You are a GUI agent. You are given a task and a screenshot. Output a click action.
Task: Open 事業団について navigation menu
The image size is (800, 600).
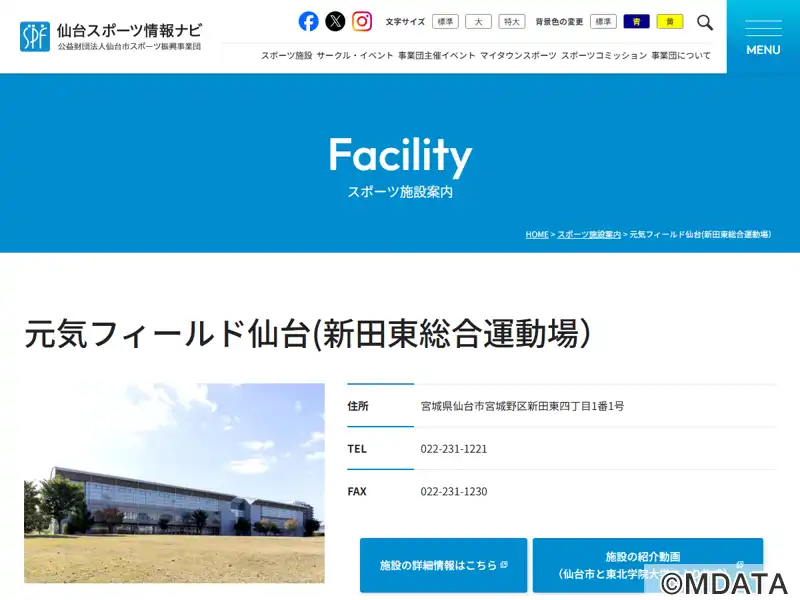point(681,56)
